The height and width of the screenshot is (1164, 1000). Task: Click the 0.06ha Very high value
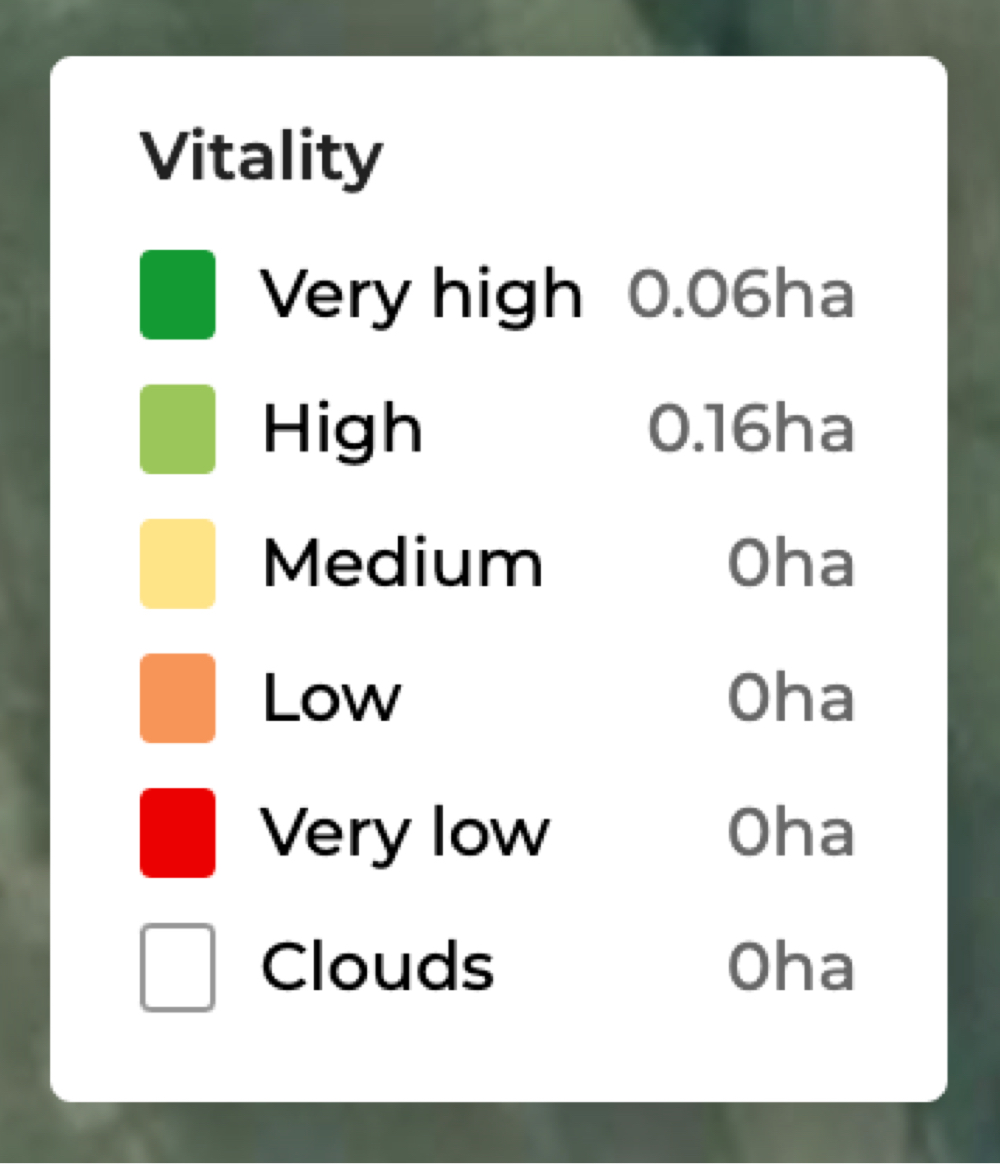[x=742, y=295]
